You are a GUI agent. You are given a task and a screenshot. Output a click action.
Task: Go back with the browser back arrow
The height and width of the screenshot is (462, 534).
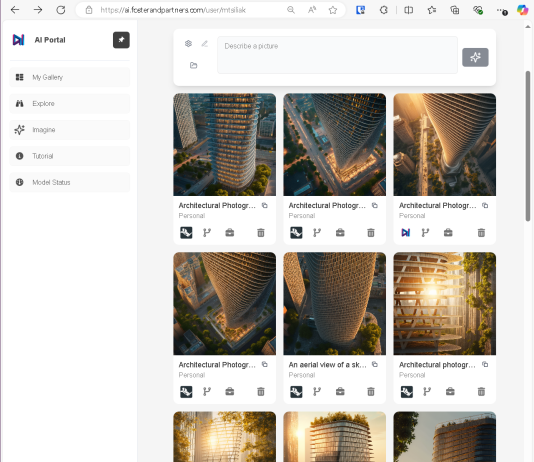click(15, 10)
